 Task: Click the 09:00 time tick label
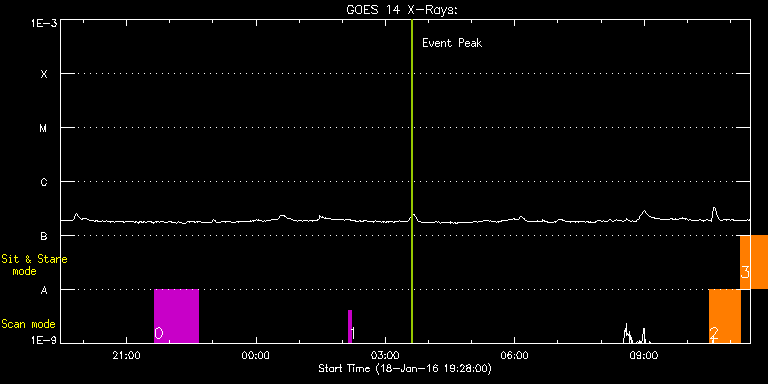pyautogui.click(x=644, y=356)
